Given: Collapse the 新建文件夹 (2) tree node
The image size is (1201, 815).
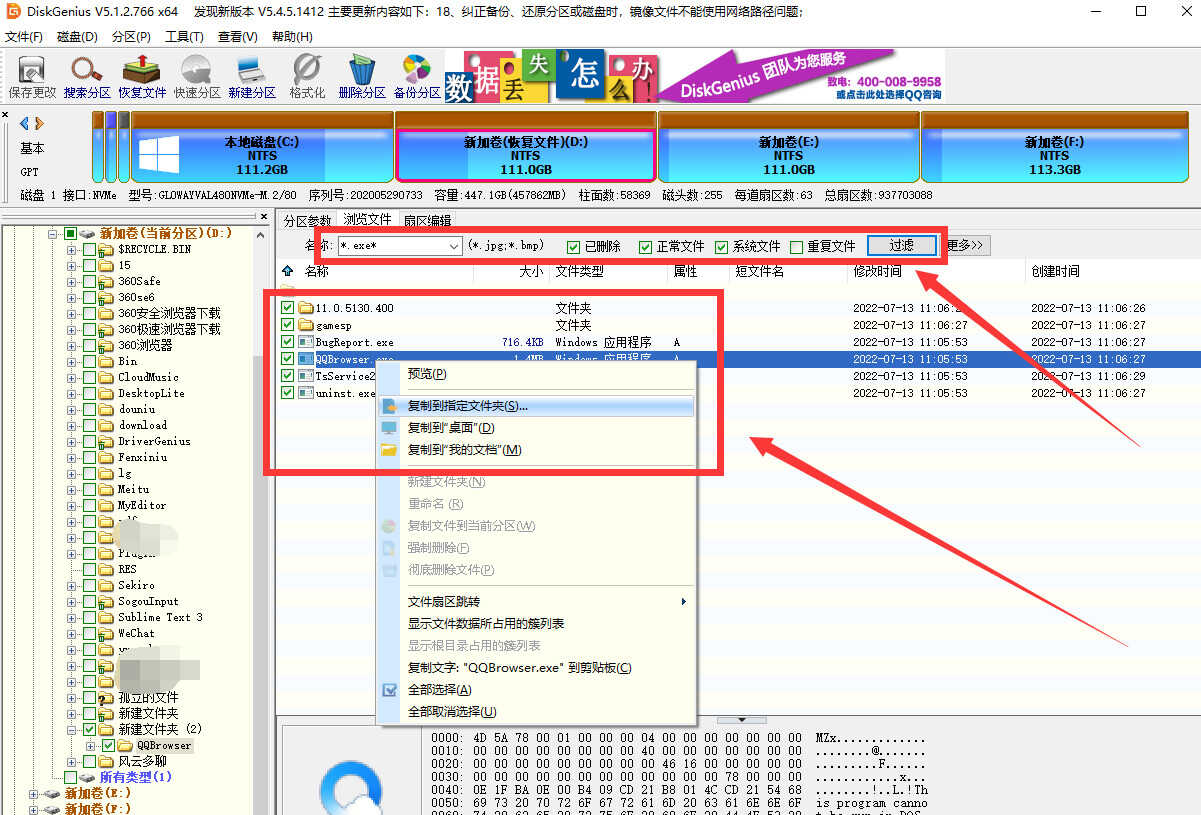Looking at the screenshot, I should 72,729.
